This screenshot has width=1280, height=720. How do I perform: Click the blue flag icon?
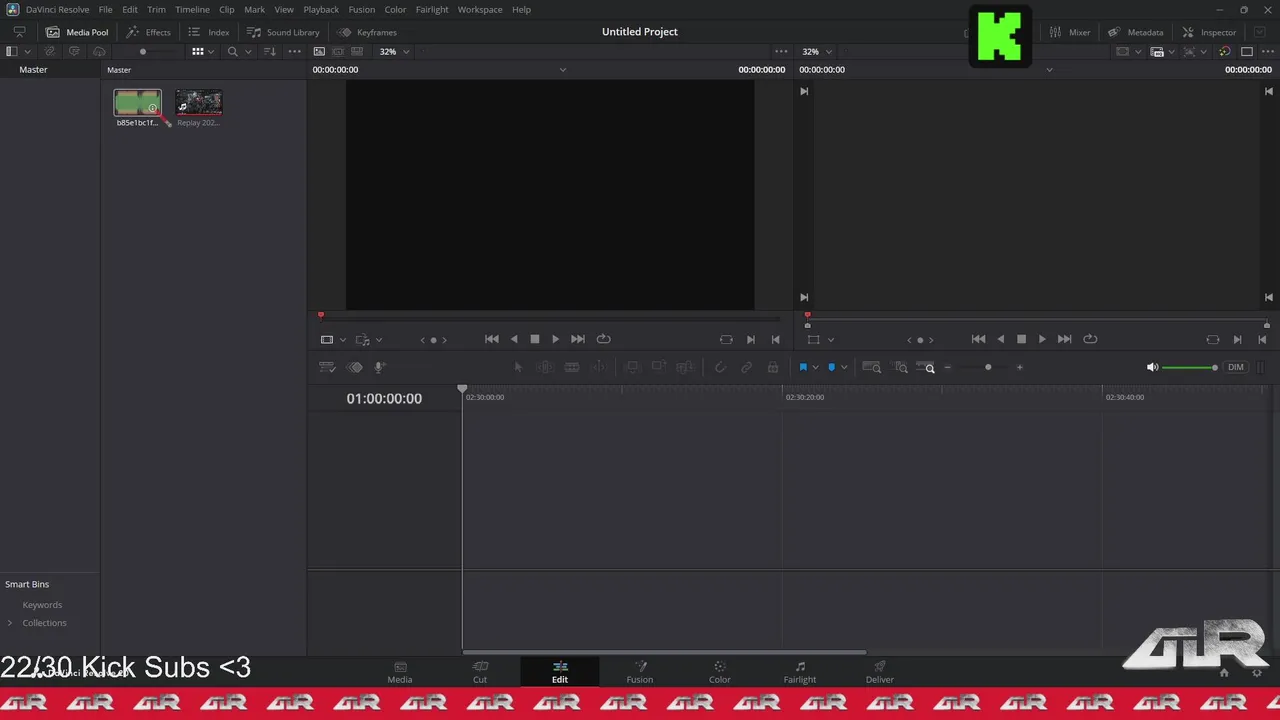point(802,368)
